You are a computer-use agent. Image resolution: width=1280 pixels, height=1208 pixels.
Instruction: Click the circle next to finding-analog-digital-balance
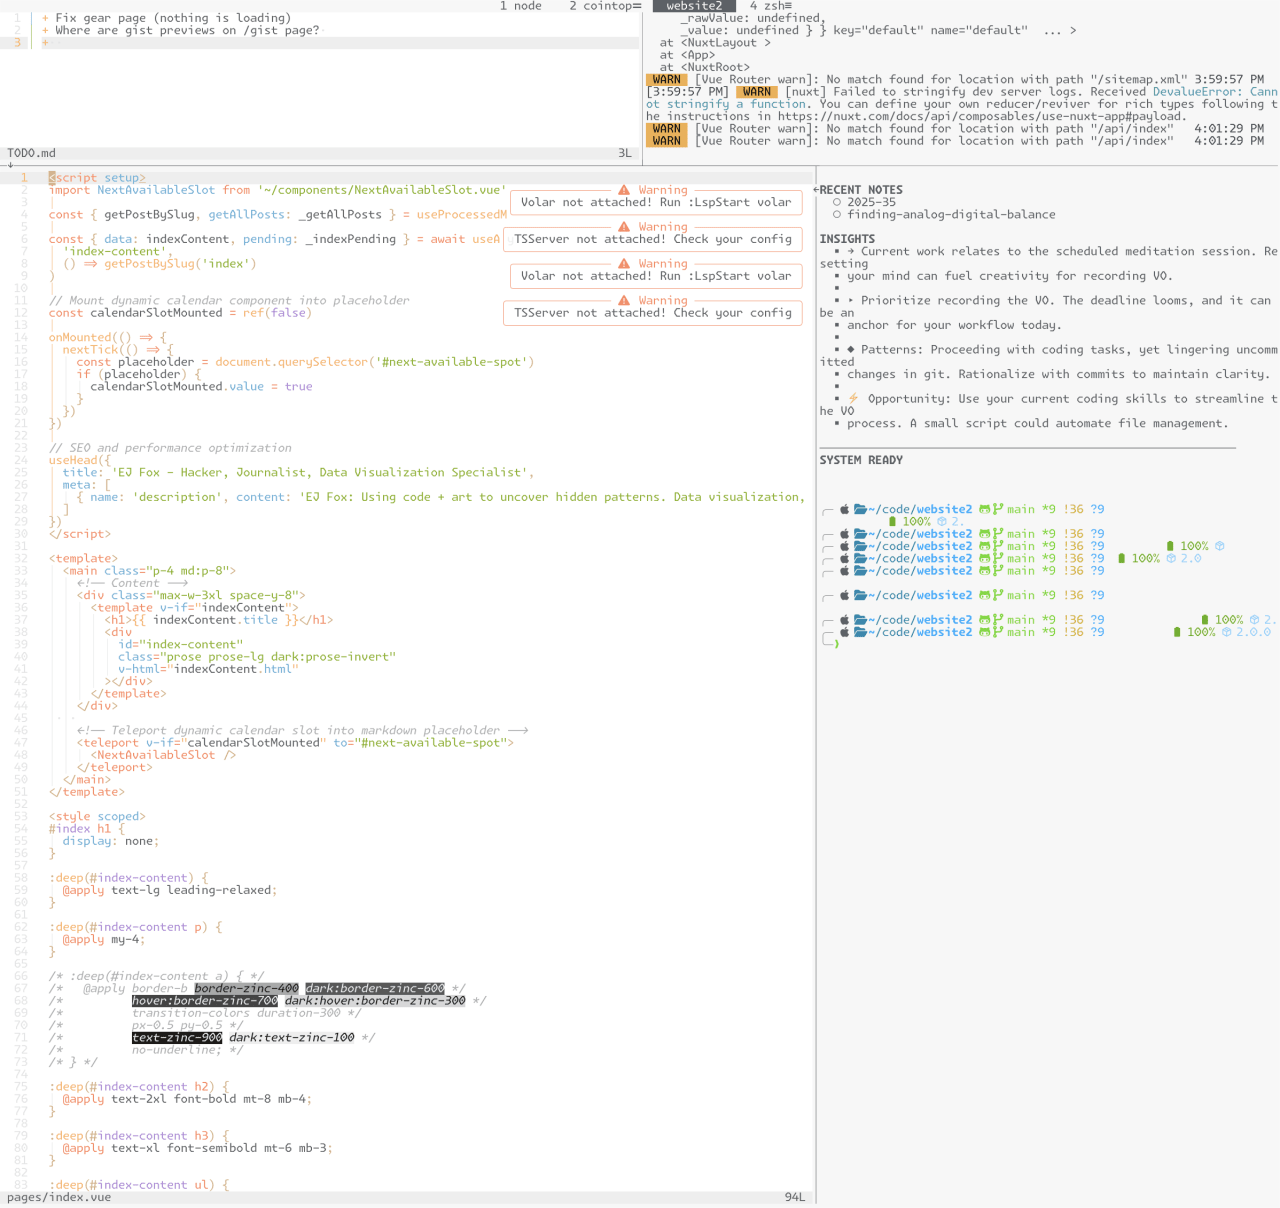(x=837, y=214)
